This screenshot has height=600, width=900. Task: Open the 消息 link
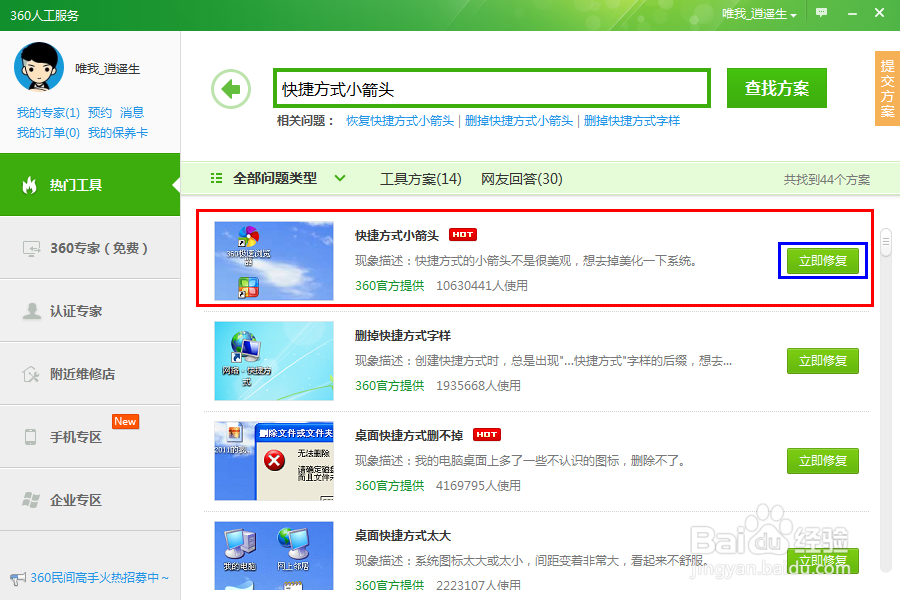tap(132, 113)
